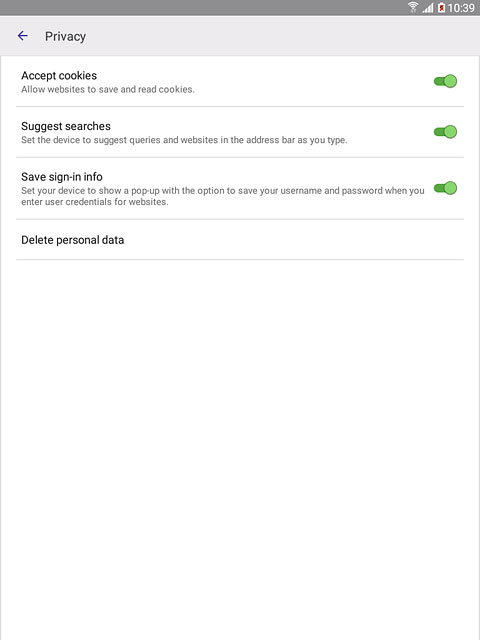Go back using the arrow beside Privacy
This screenshot has height=640, width=480.
[23, 36]
